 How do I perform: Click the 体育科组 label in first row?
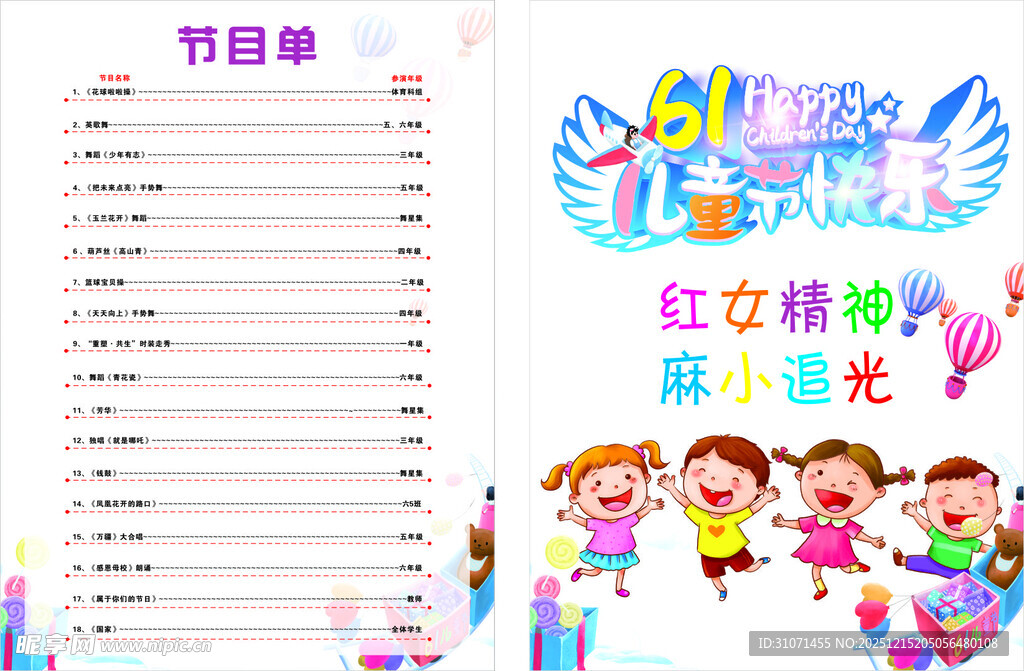click(x=407, y=92)
